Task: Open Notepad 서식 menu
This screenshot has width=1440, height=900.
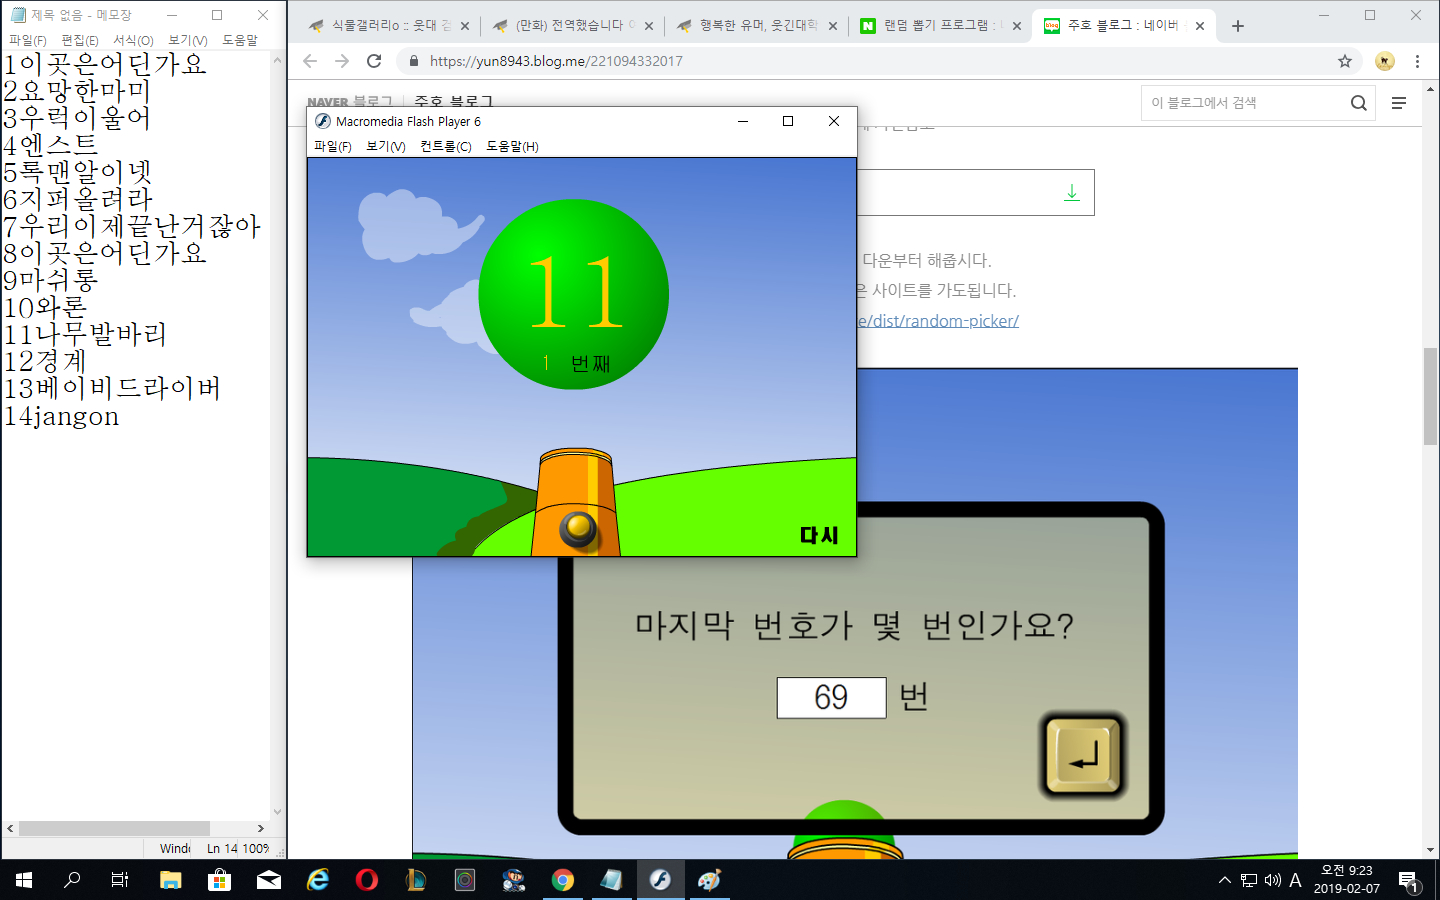Action: click(133, 40)
